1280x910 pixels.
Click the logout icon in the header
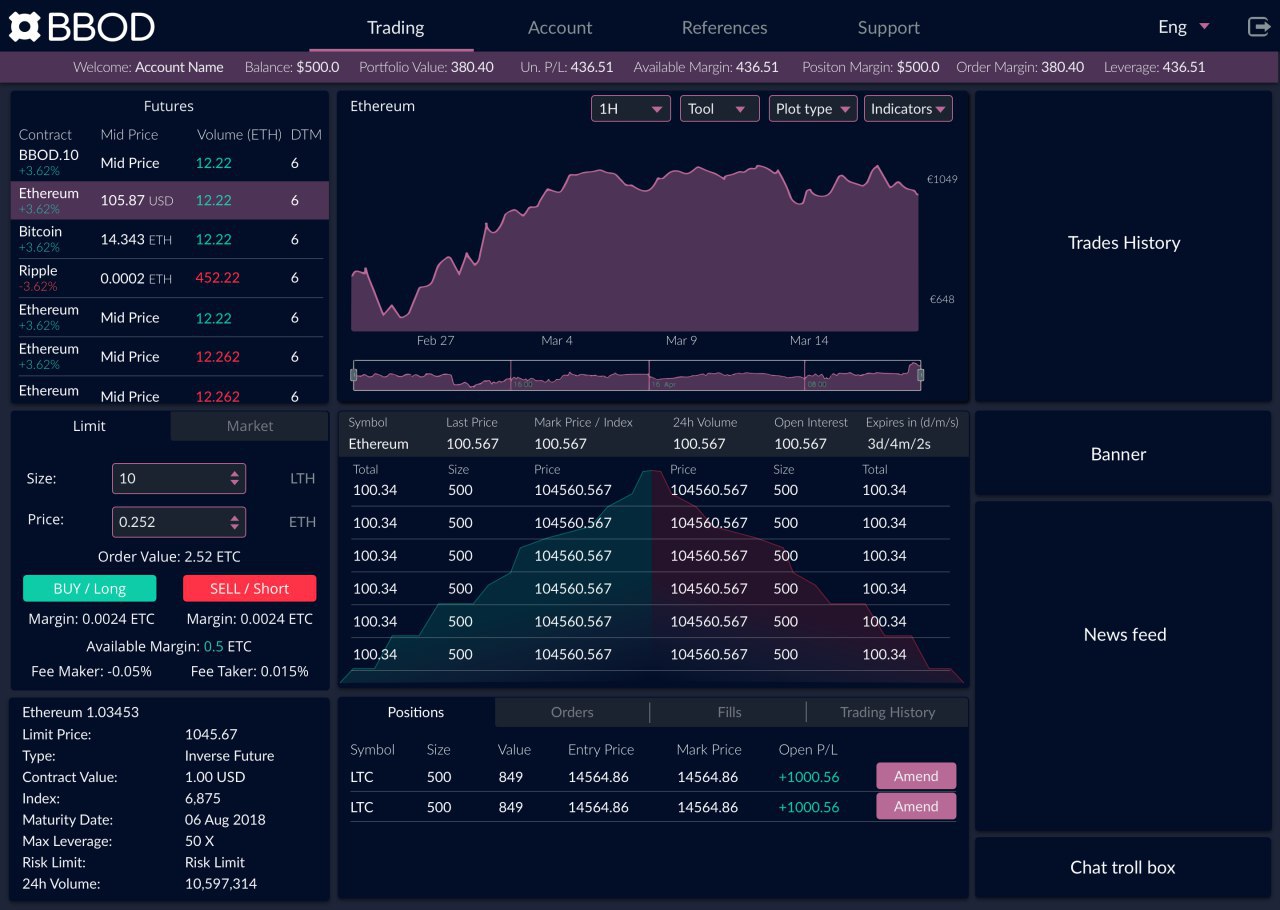(1258, 27)
